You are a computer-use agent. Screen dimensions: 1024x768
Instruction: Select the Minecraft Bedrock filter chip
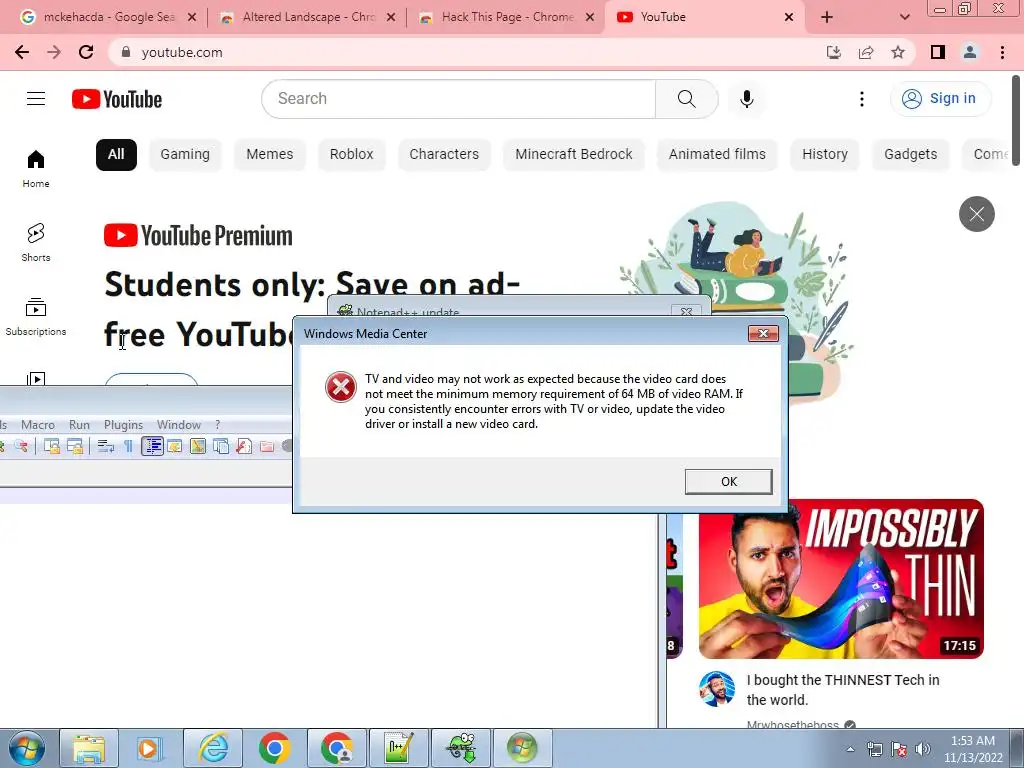pyautogui.click(x=573, y=155)
